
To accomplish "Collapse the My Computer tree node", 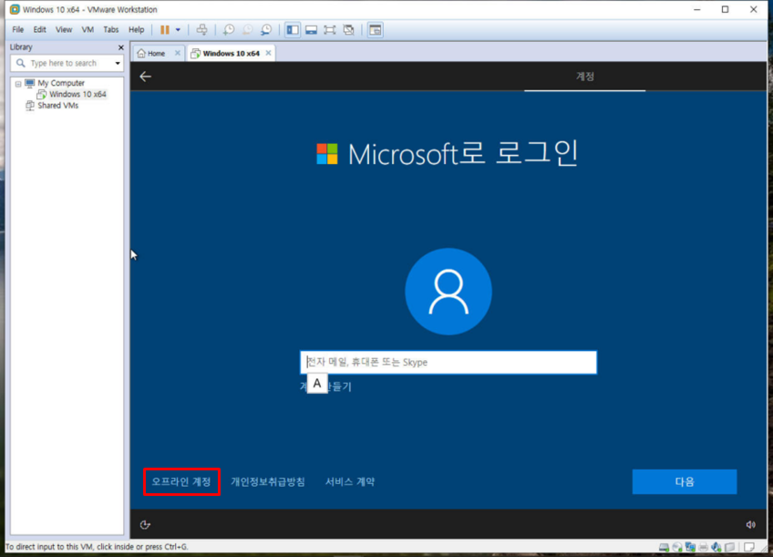I will [18, 84].
